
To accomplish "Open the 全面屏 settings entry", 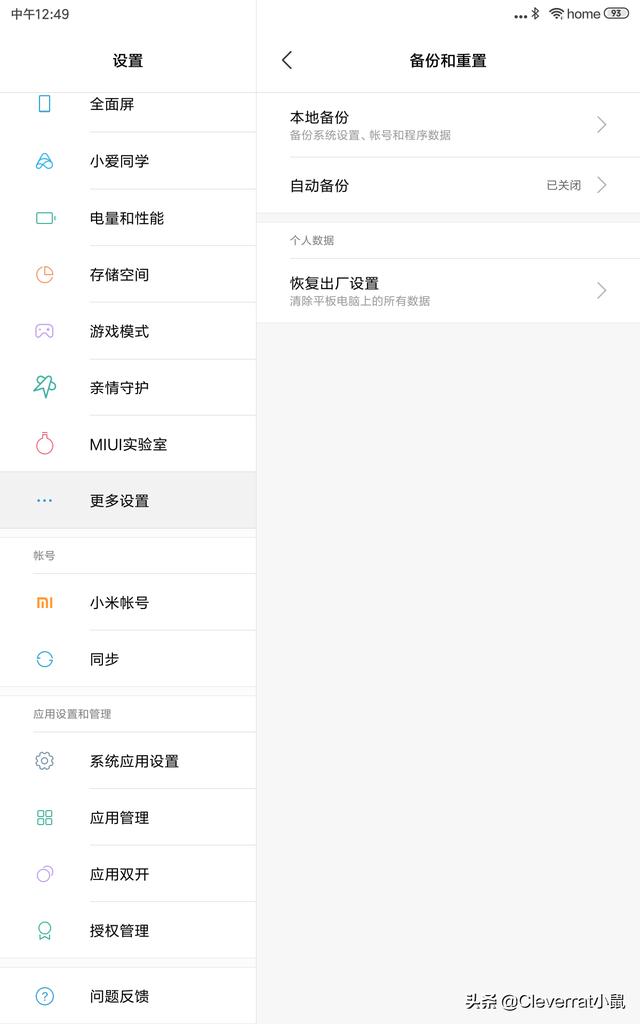I will (x=128, y=104).
